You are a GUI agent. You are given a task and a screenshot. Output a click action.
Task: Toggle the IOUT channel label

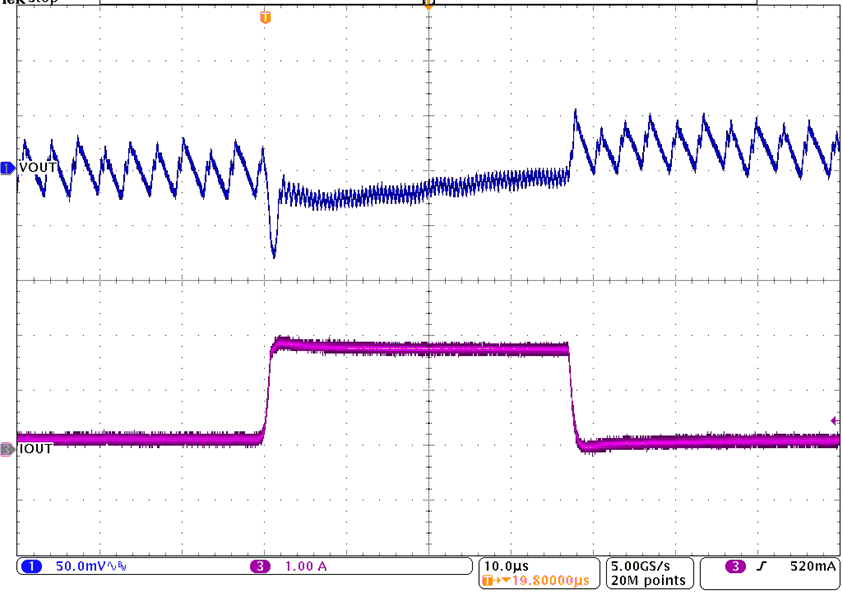pyautogui.click(x=31, y=448)
